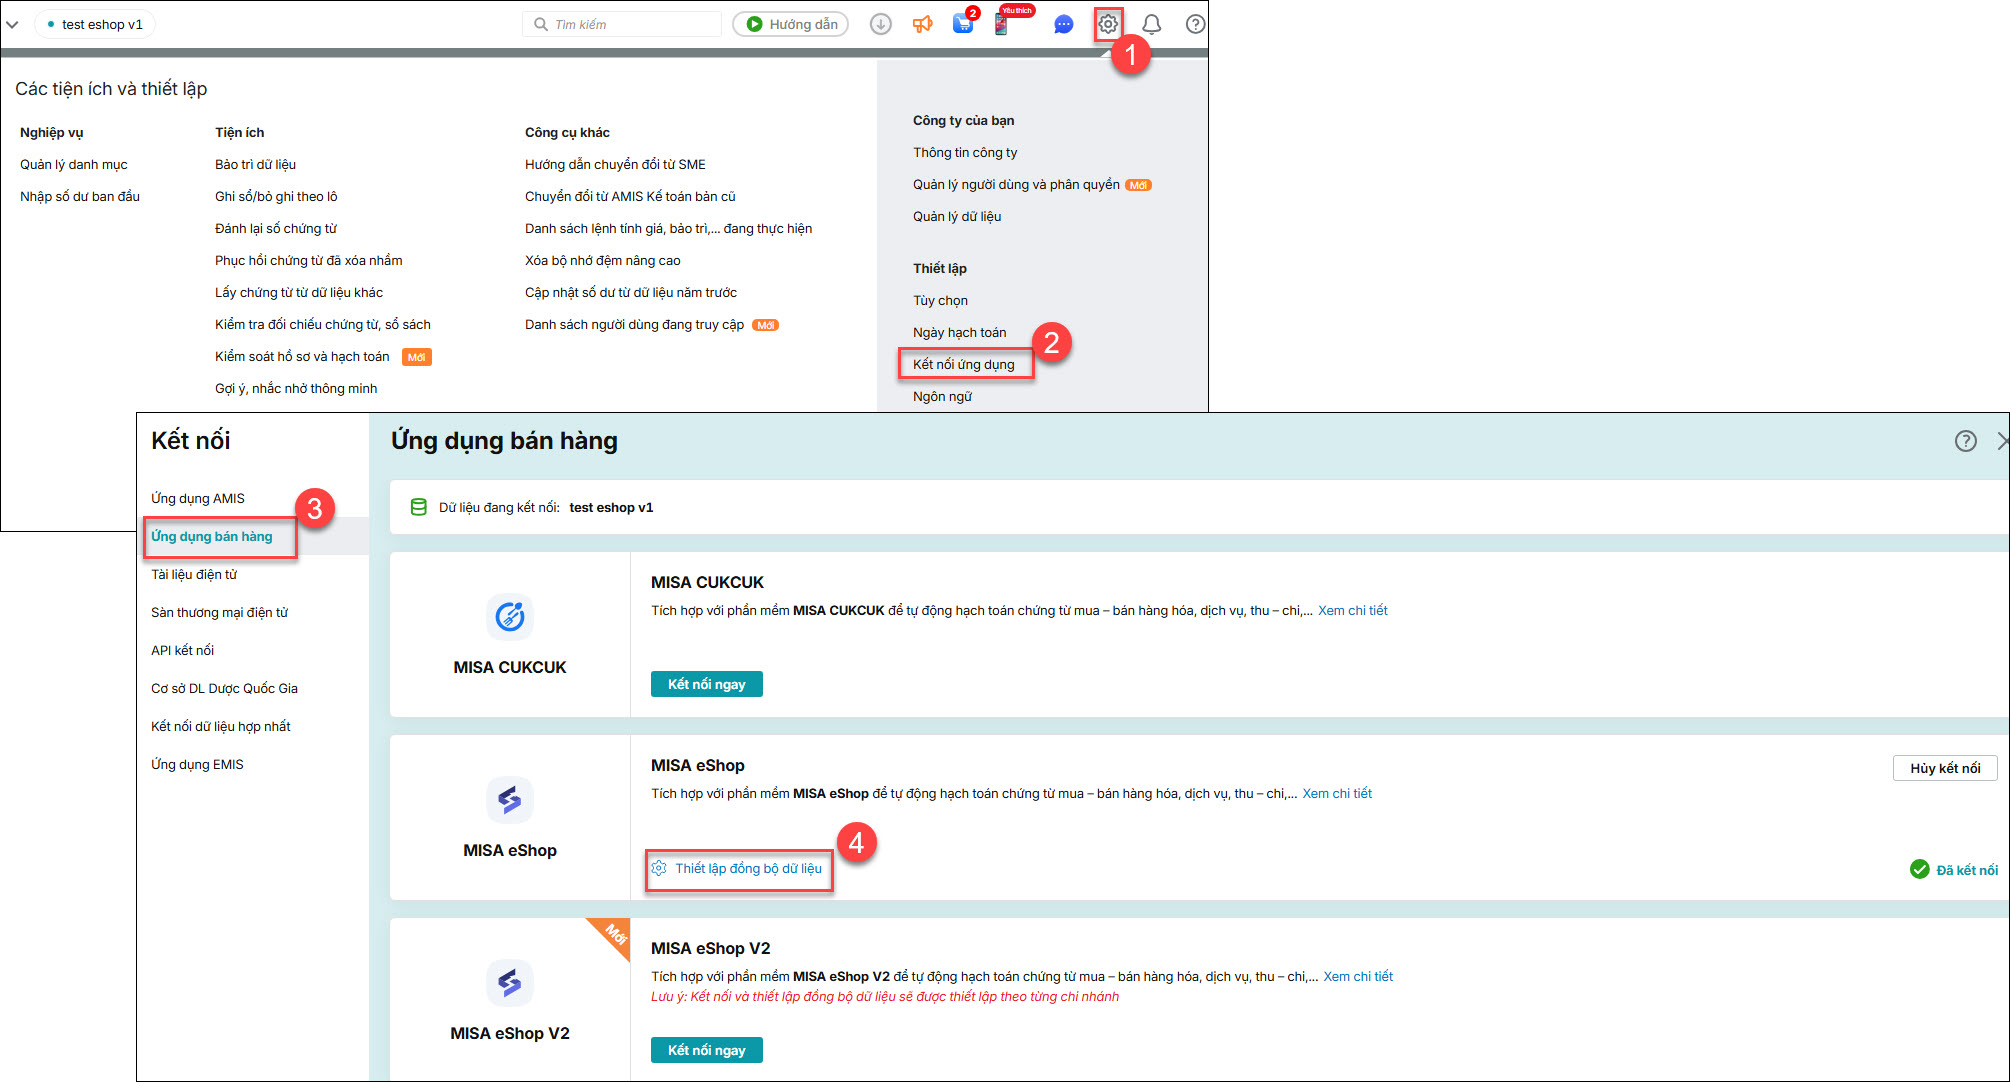Click the phone Yêu thích icon
The width and height of the screenshot is (2010, 1082).
click(1001, 24)
